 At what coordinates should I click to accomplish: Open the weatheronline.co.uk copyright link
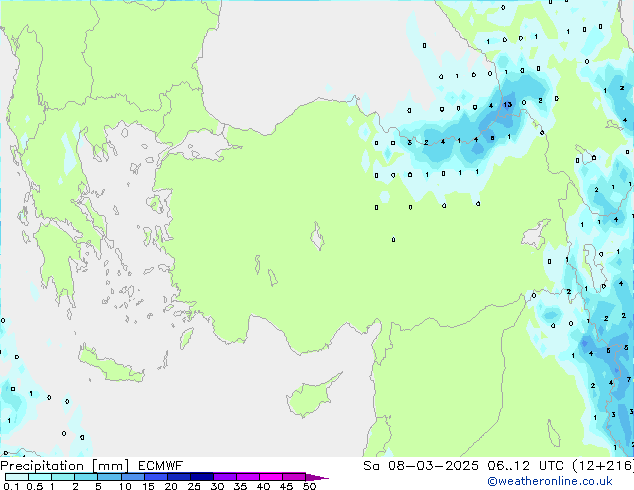(x=549, y=481)
